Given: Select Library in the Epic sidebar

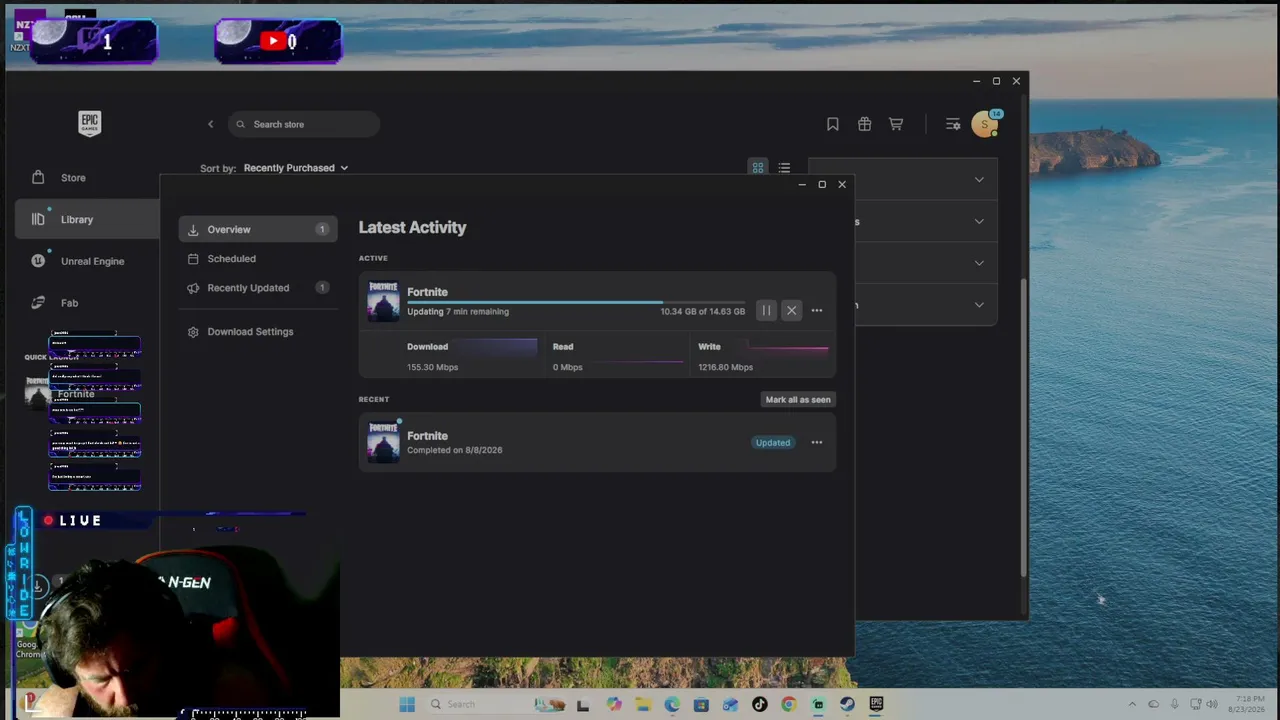Looking at the screenshot, I should (x=87, y=220).
